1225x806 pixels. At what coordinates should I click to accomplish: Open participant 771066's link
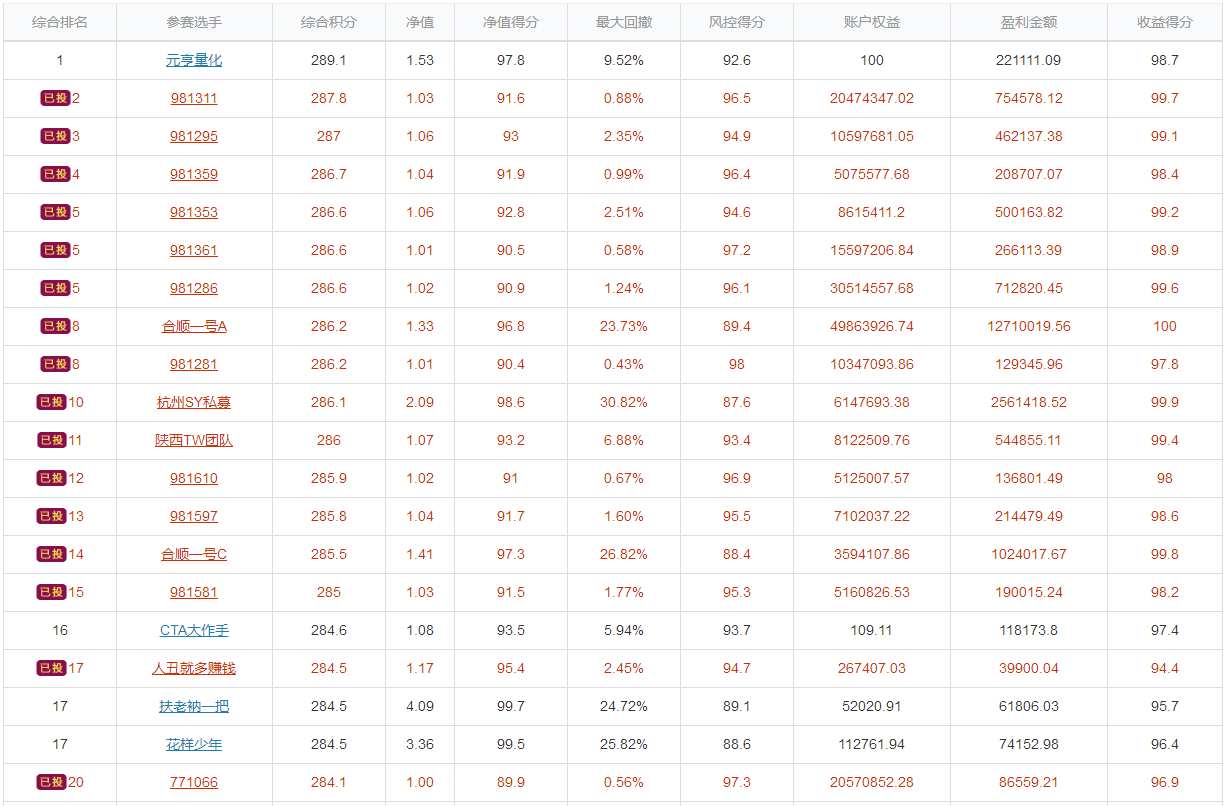194,782
